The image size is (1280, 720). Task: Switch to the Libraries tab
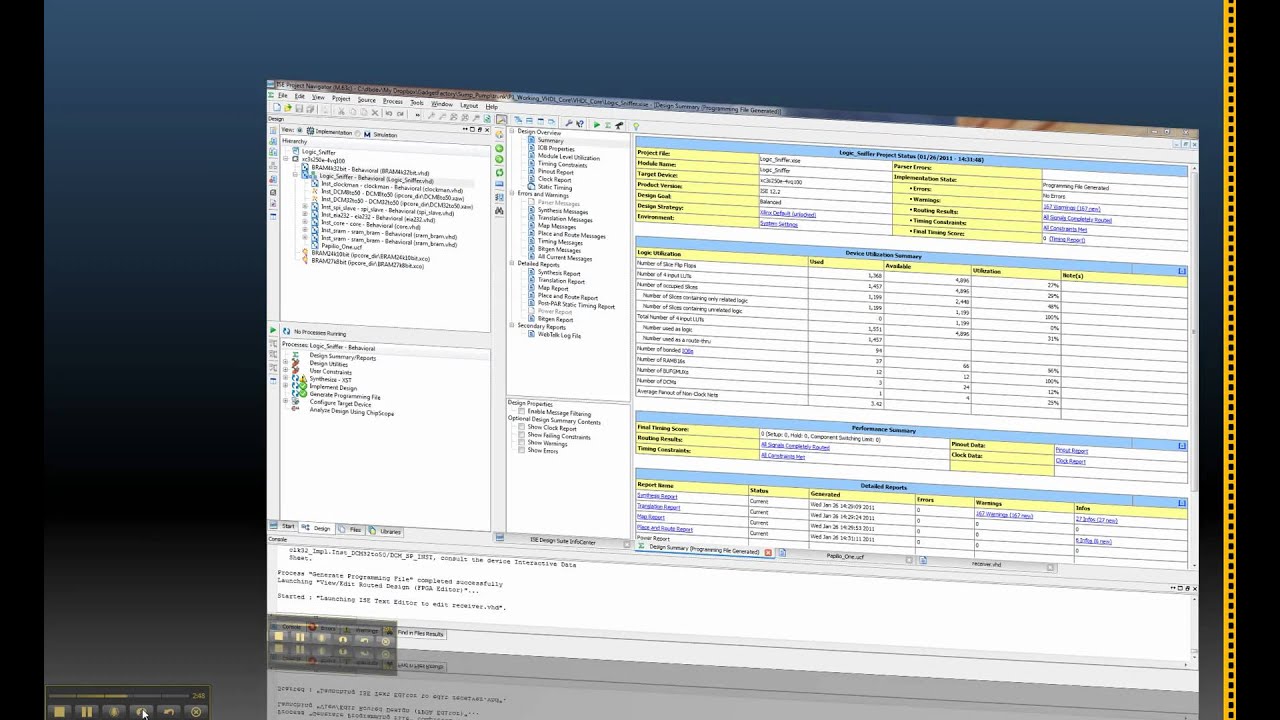coord(384,531)
